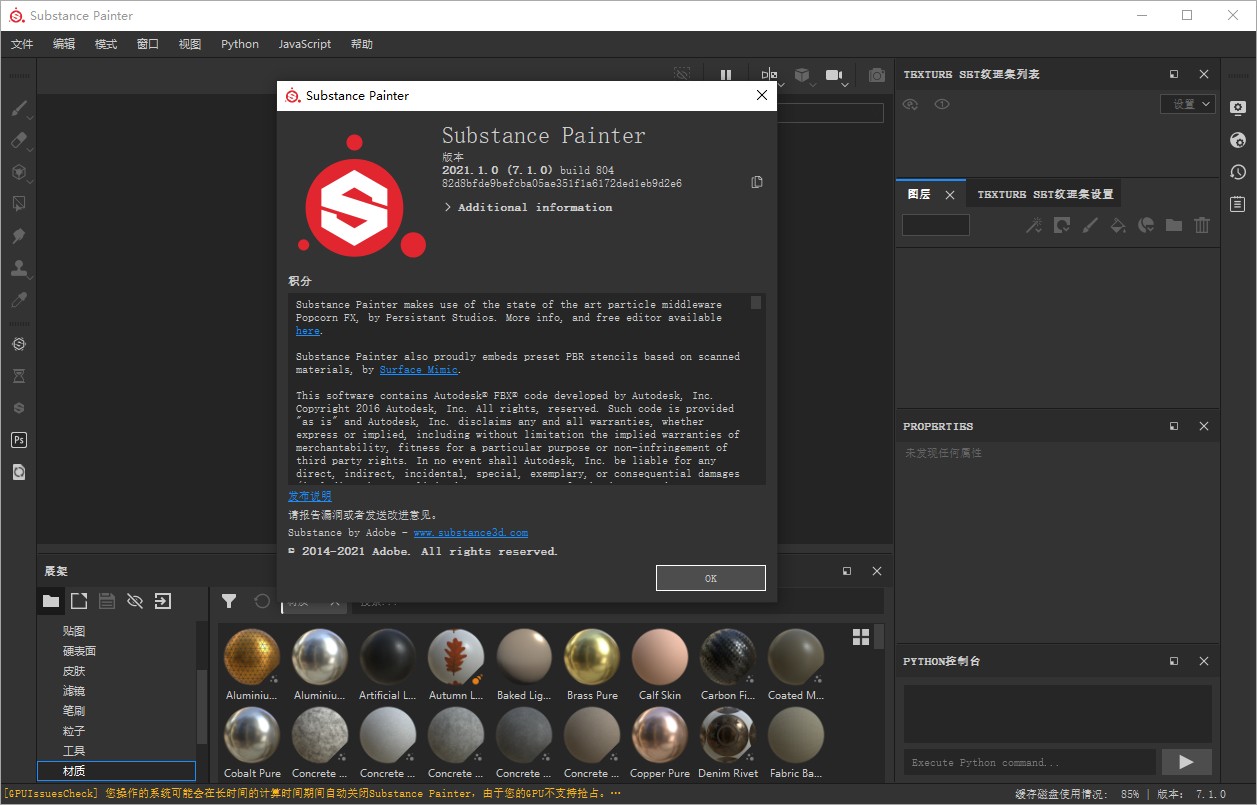Image resolution: width=1257 pixels, height=805 pixels.
Task: Open the 设置 dropdown in Texture Set list
Action: pyautogui.click(x=1188, y=104)
